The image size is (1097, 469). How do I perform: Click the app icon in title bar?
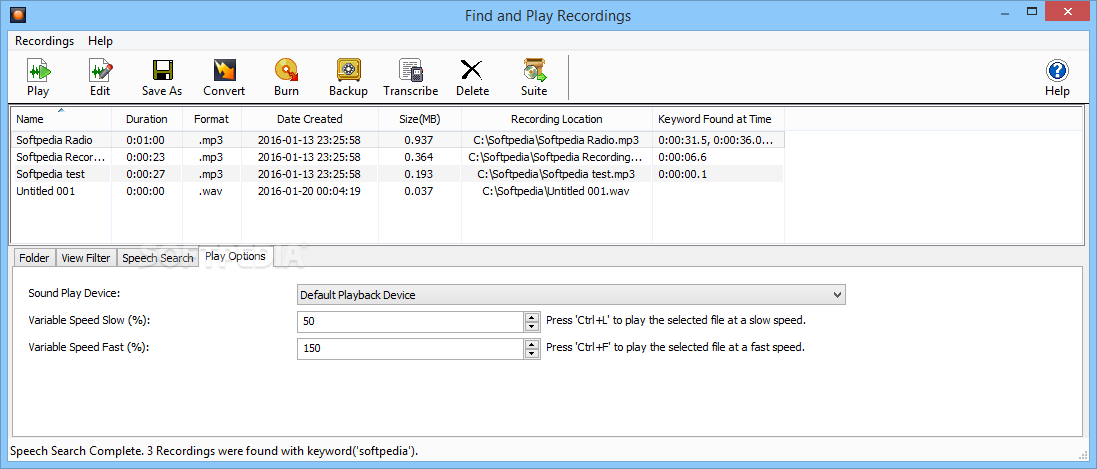[x=16, y=14]
